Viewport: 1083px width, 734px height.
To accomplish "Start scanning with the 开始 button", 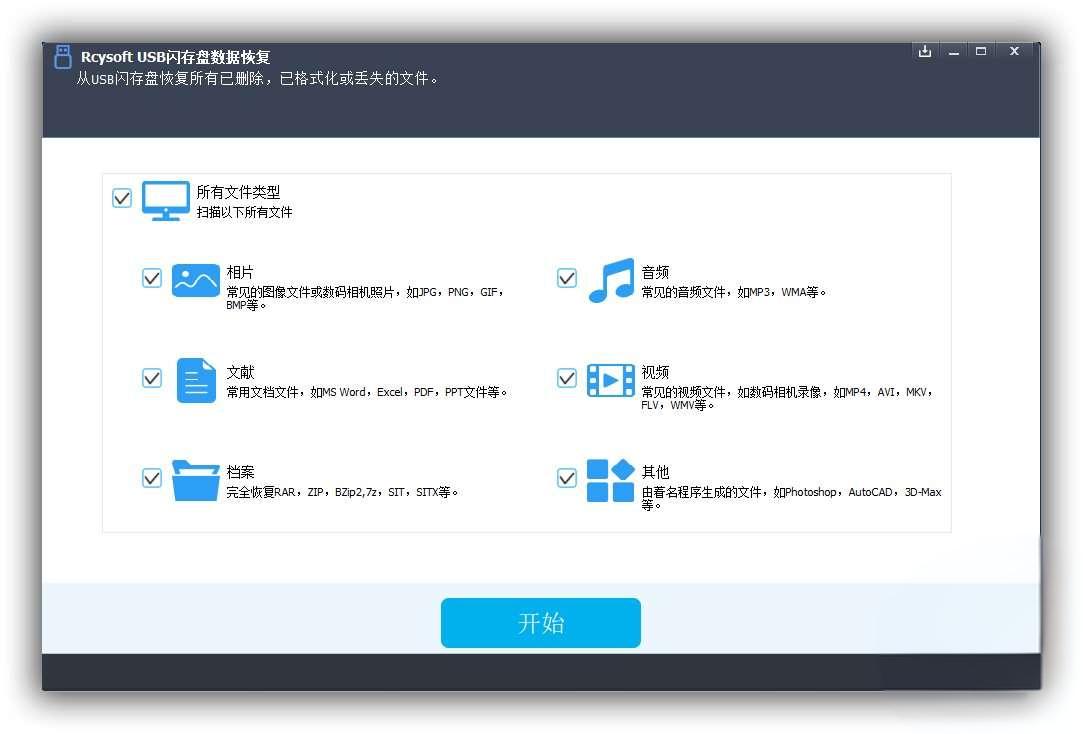I will coord(541,623).
